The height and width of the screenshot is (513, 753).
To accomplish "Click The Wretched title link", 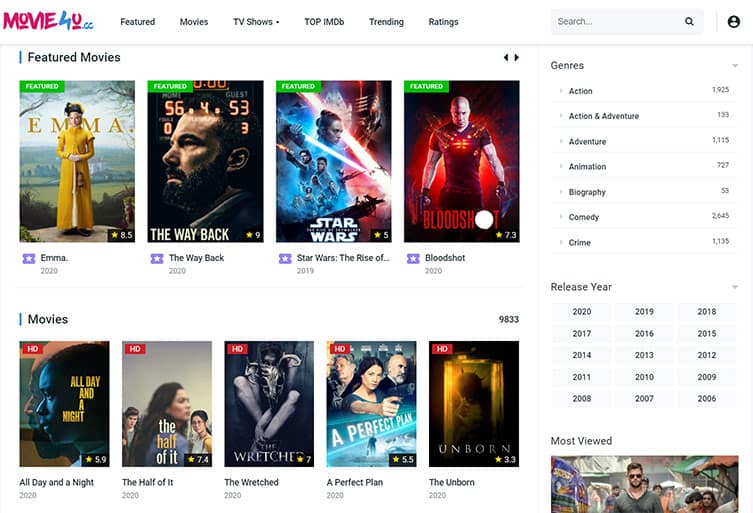I will (251, 482).
